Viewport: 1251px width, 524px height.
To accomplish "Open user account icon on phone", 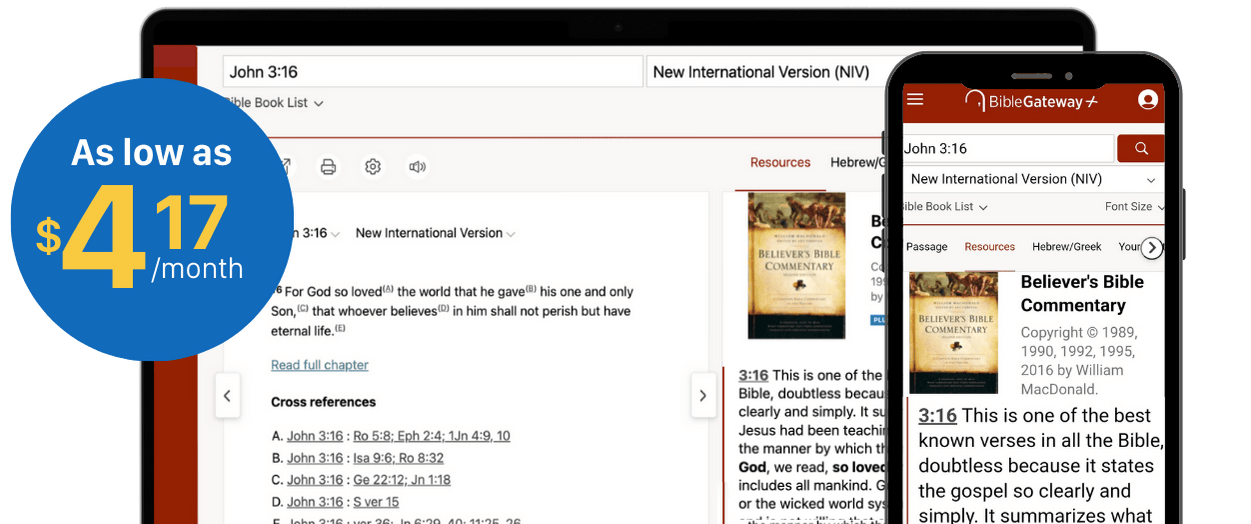I will coord(1148,100).
